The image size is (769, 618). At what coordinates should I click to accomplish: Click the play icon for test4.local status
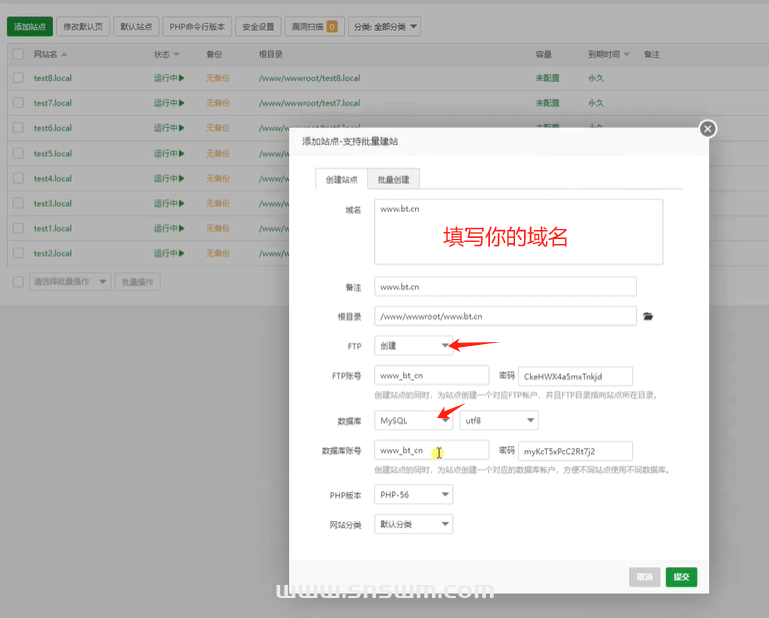tap(182, 179)
